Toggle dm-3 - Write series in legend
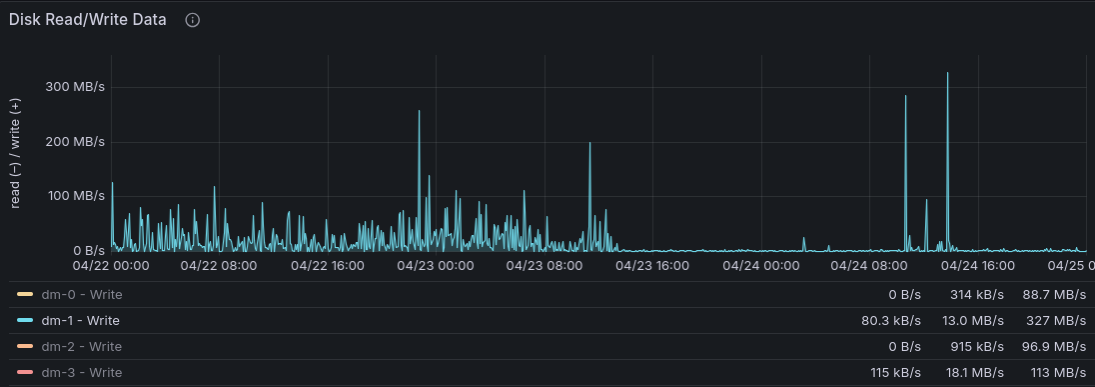1095x387 pixels. (82, 372)
